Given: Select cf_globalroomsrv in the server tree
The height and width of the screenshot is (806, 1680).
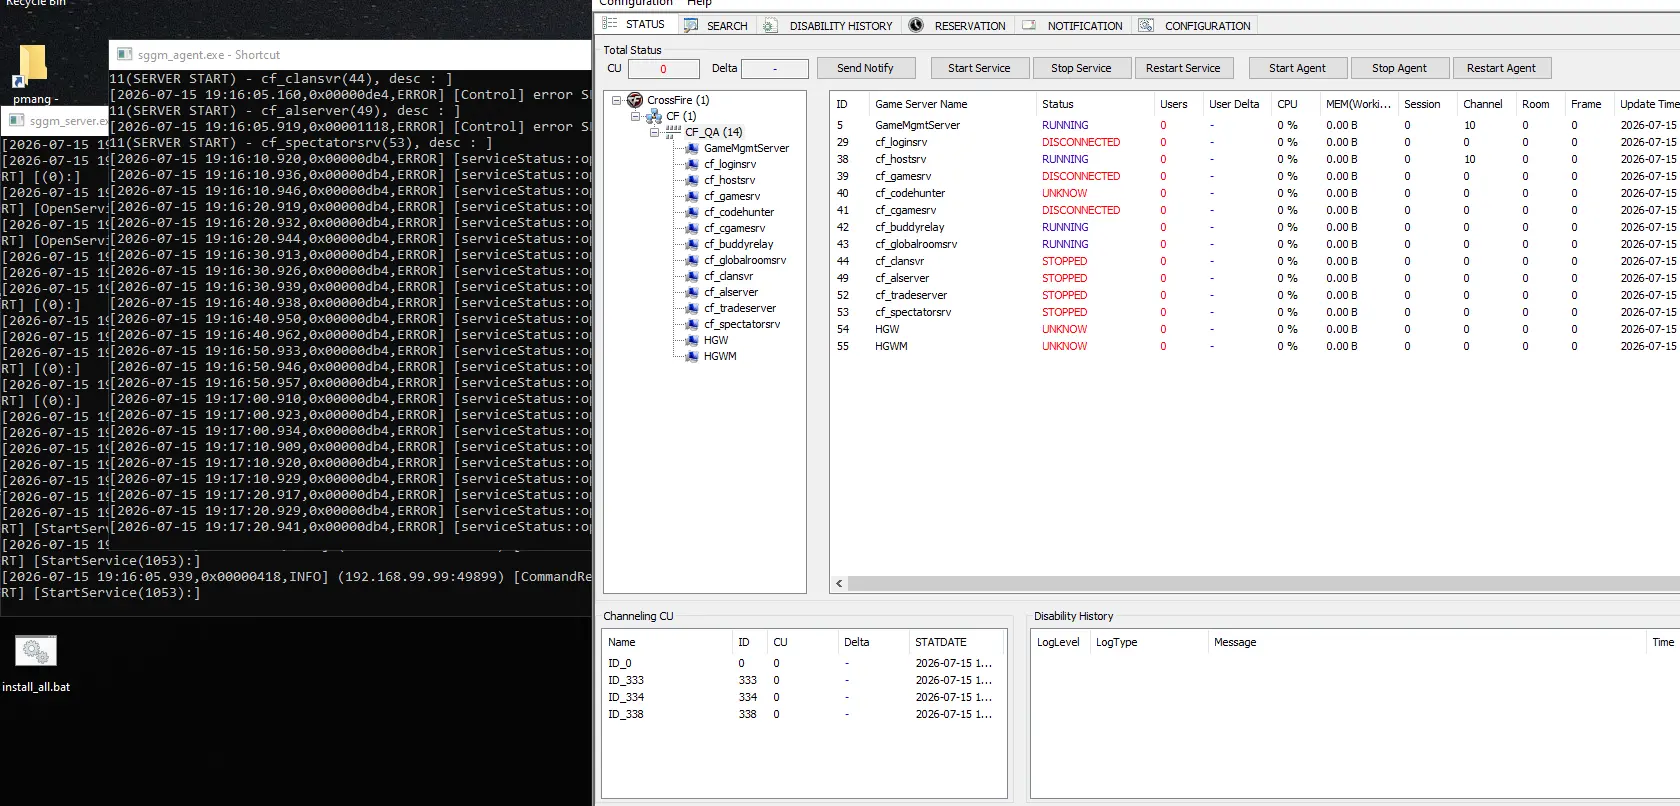Looking at the screenshot, I should click(745, 260).
